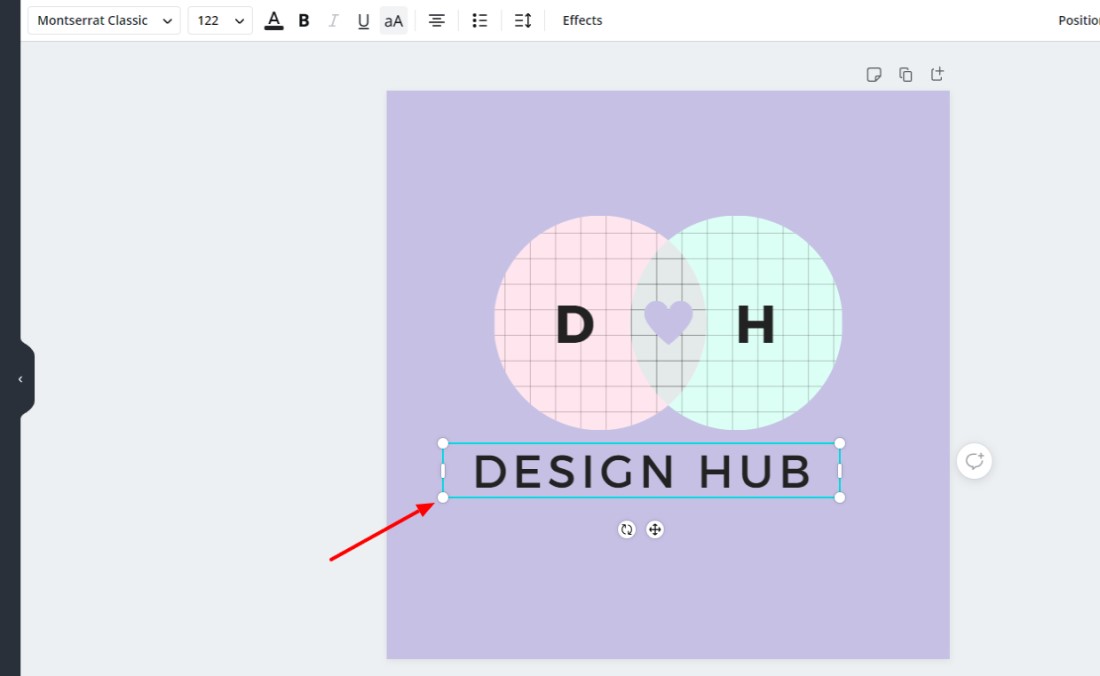Screen dimensions: 1100x676
Task: Select the letter H in green circle
Action: (x=756, y=325)
